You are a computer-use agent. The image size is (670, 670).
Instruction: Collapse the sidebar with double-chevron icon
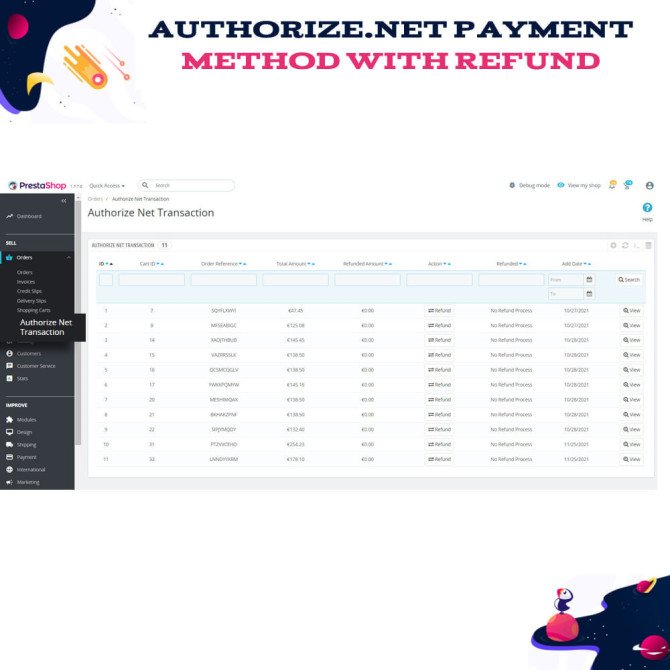64,201
